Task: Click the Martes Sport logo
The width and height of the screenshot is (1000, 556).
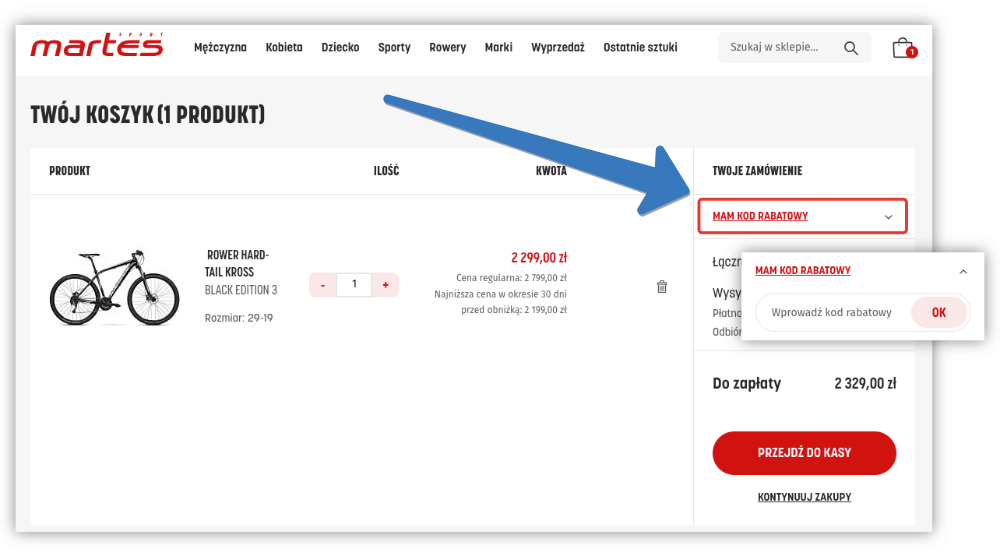Action: pos(96,46)
